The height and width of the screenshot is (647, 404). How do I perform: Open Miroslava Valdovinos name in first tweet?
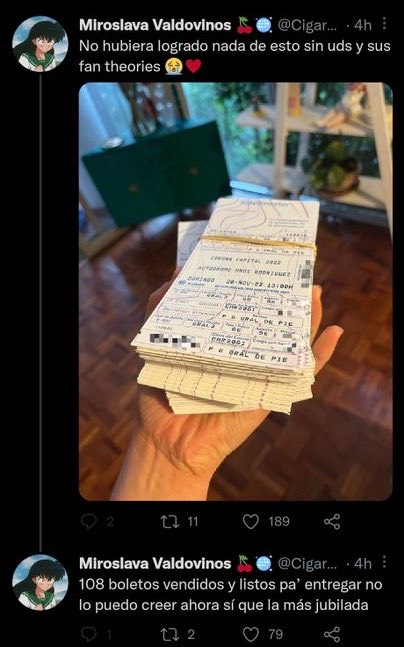point(155,25)
